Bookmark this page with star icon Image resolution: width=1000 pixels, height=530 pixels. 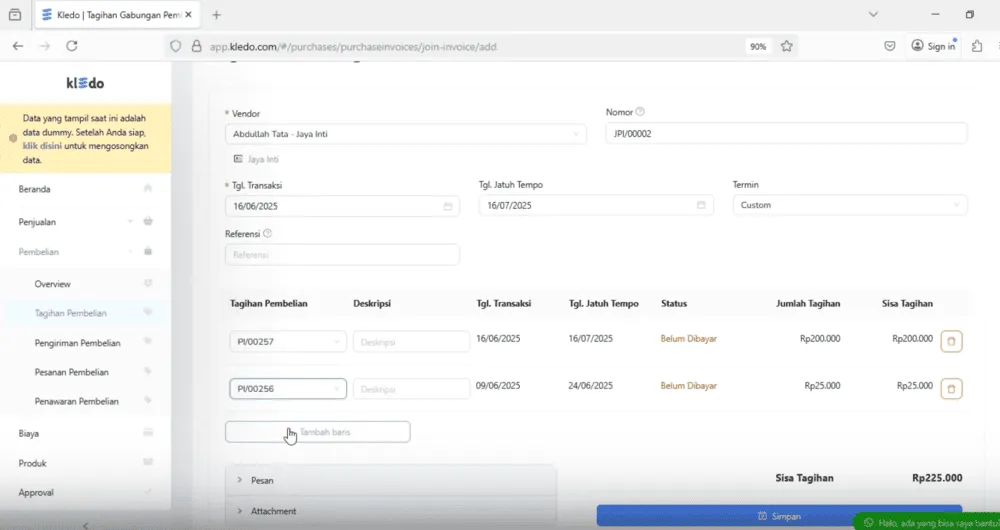tap(786, 46)
